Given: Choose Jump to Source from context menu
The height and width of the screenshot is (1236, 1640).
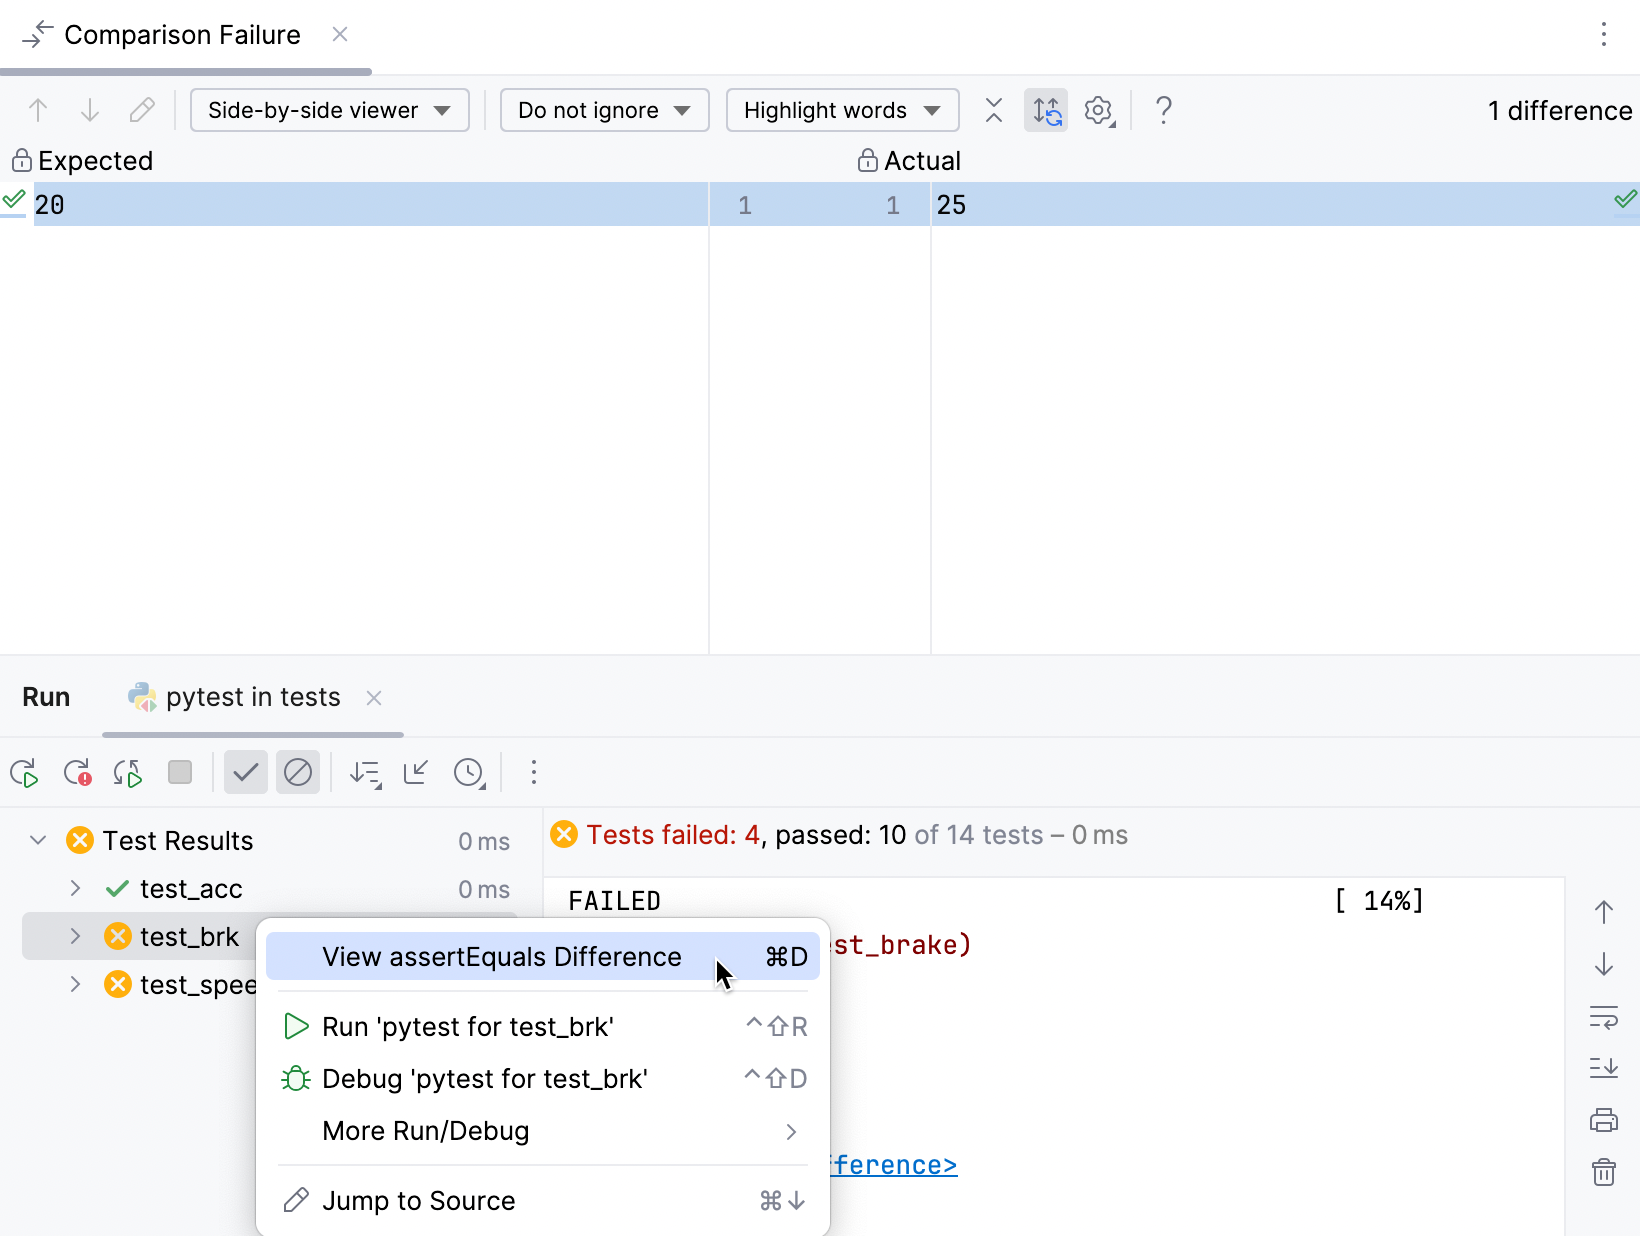Looking at the screenshot, I should [x=418, y=1201].
